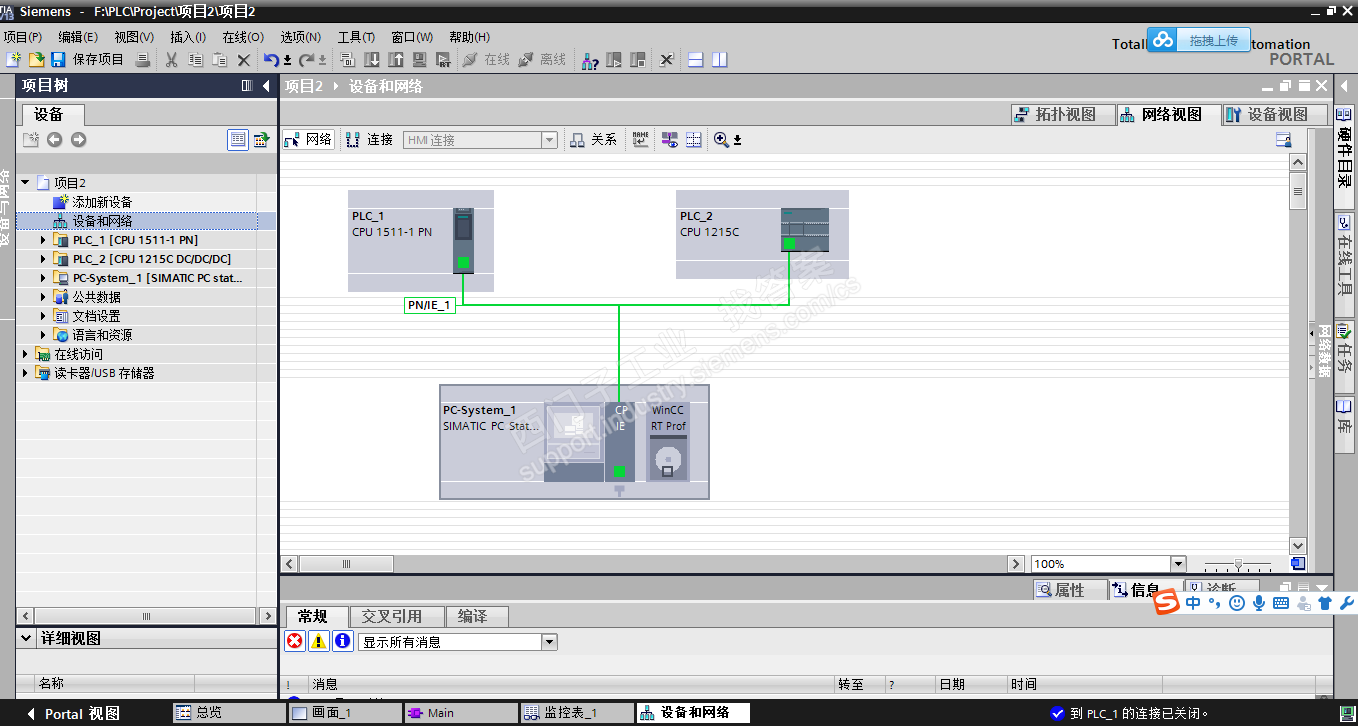Open the HMI连接 connection type dropdown
Screen dimensions: 1358x726
(x=549, y=140)
